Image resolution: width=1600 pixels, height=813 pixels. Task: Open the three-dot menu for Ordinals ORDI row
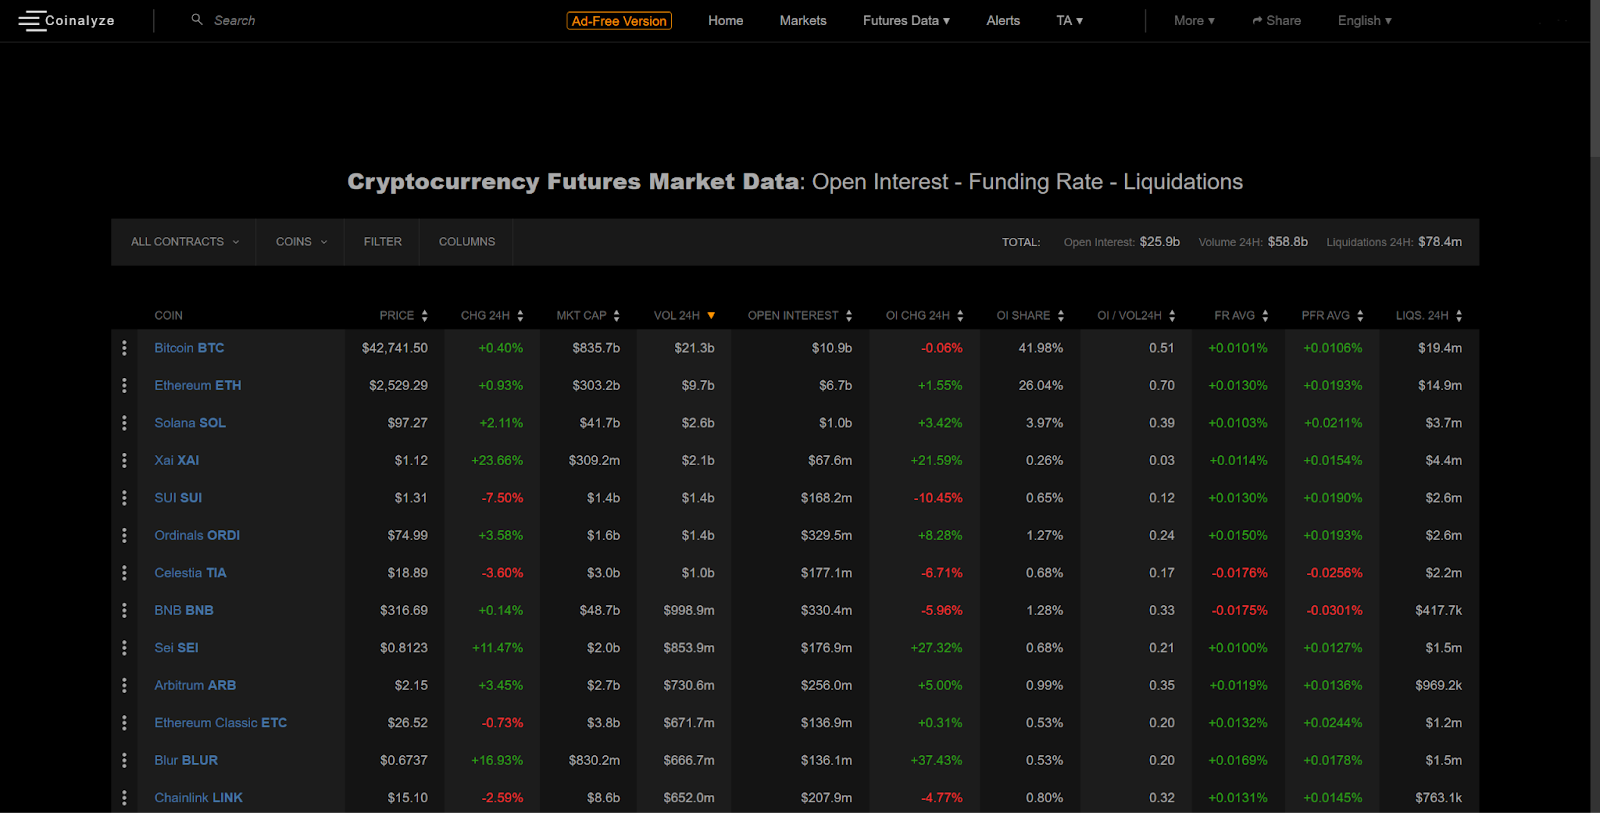pos(124,535)
